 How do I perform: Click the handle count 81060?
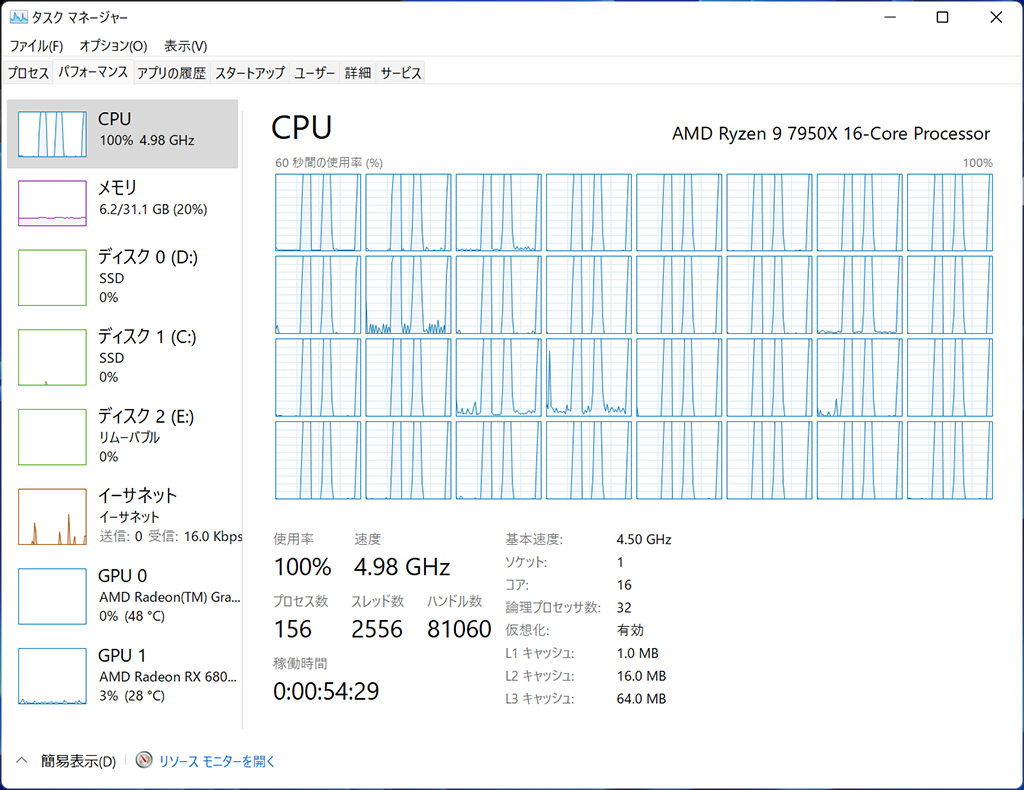pyautogui.click(x=459, y=629)
